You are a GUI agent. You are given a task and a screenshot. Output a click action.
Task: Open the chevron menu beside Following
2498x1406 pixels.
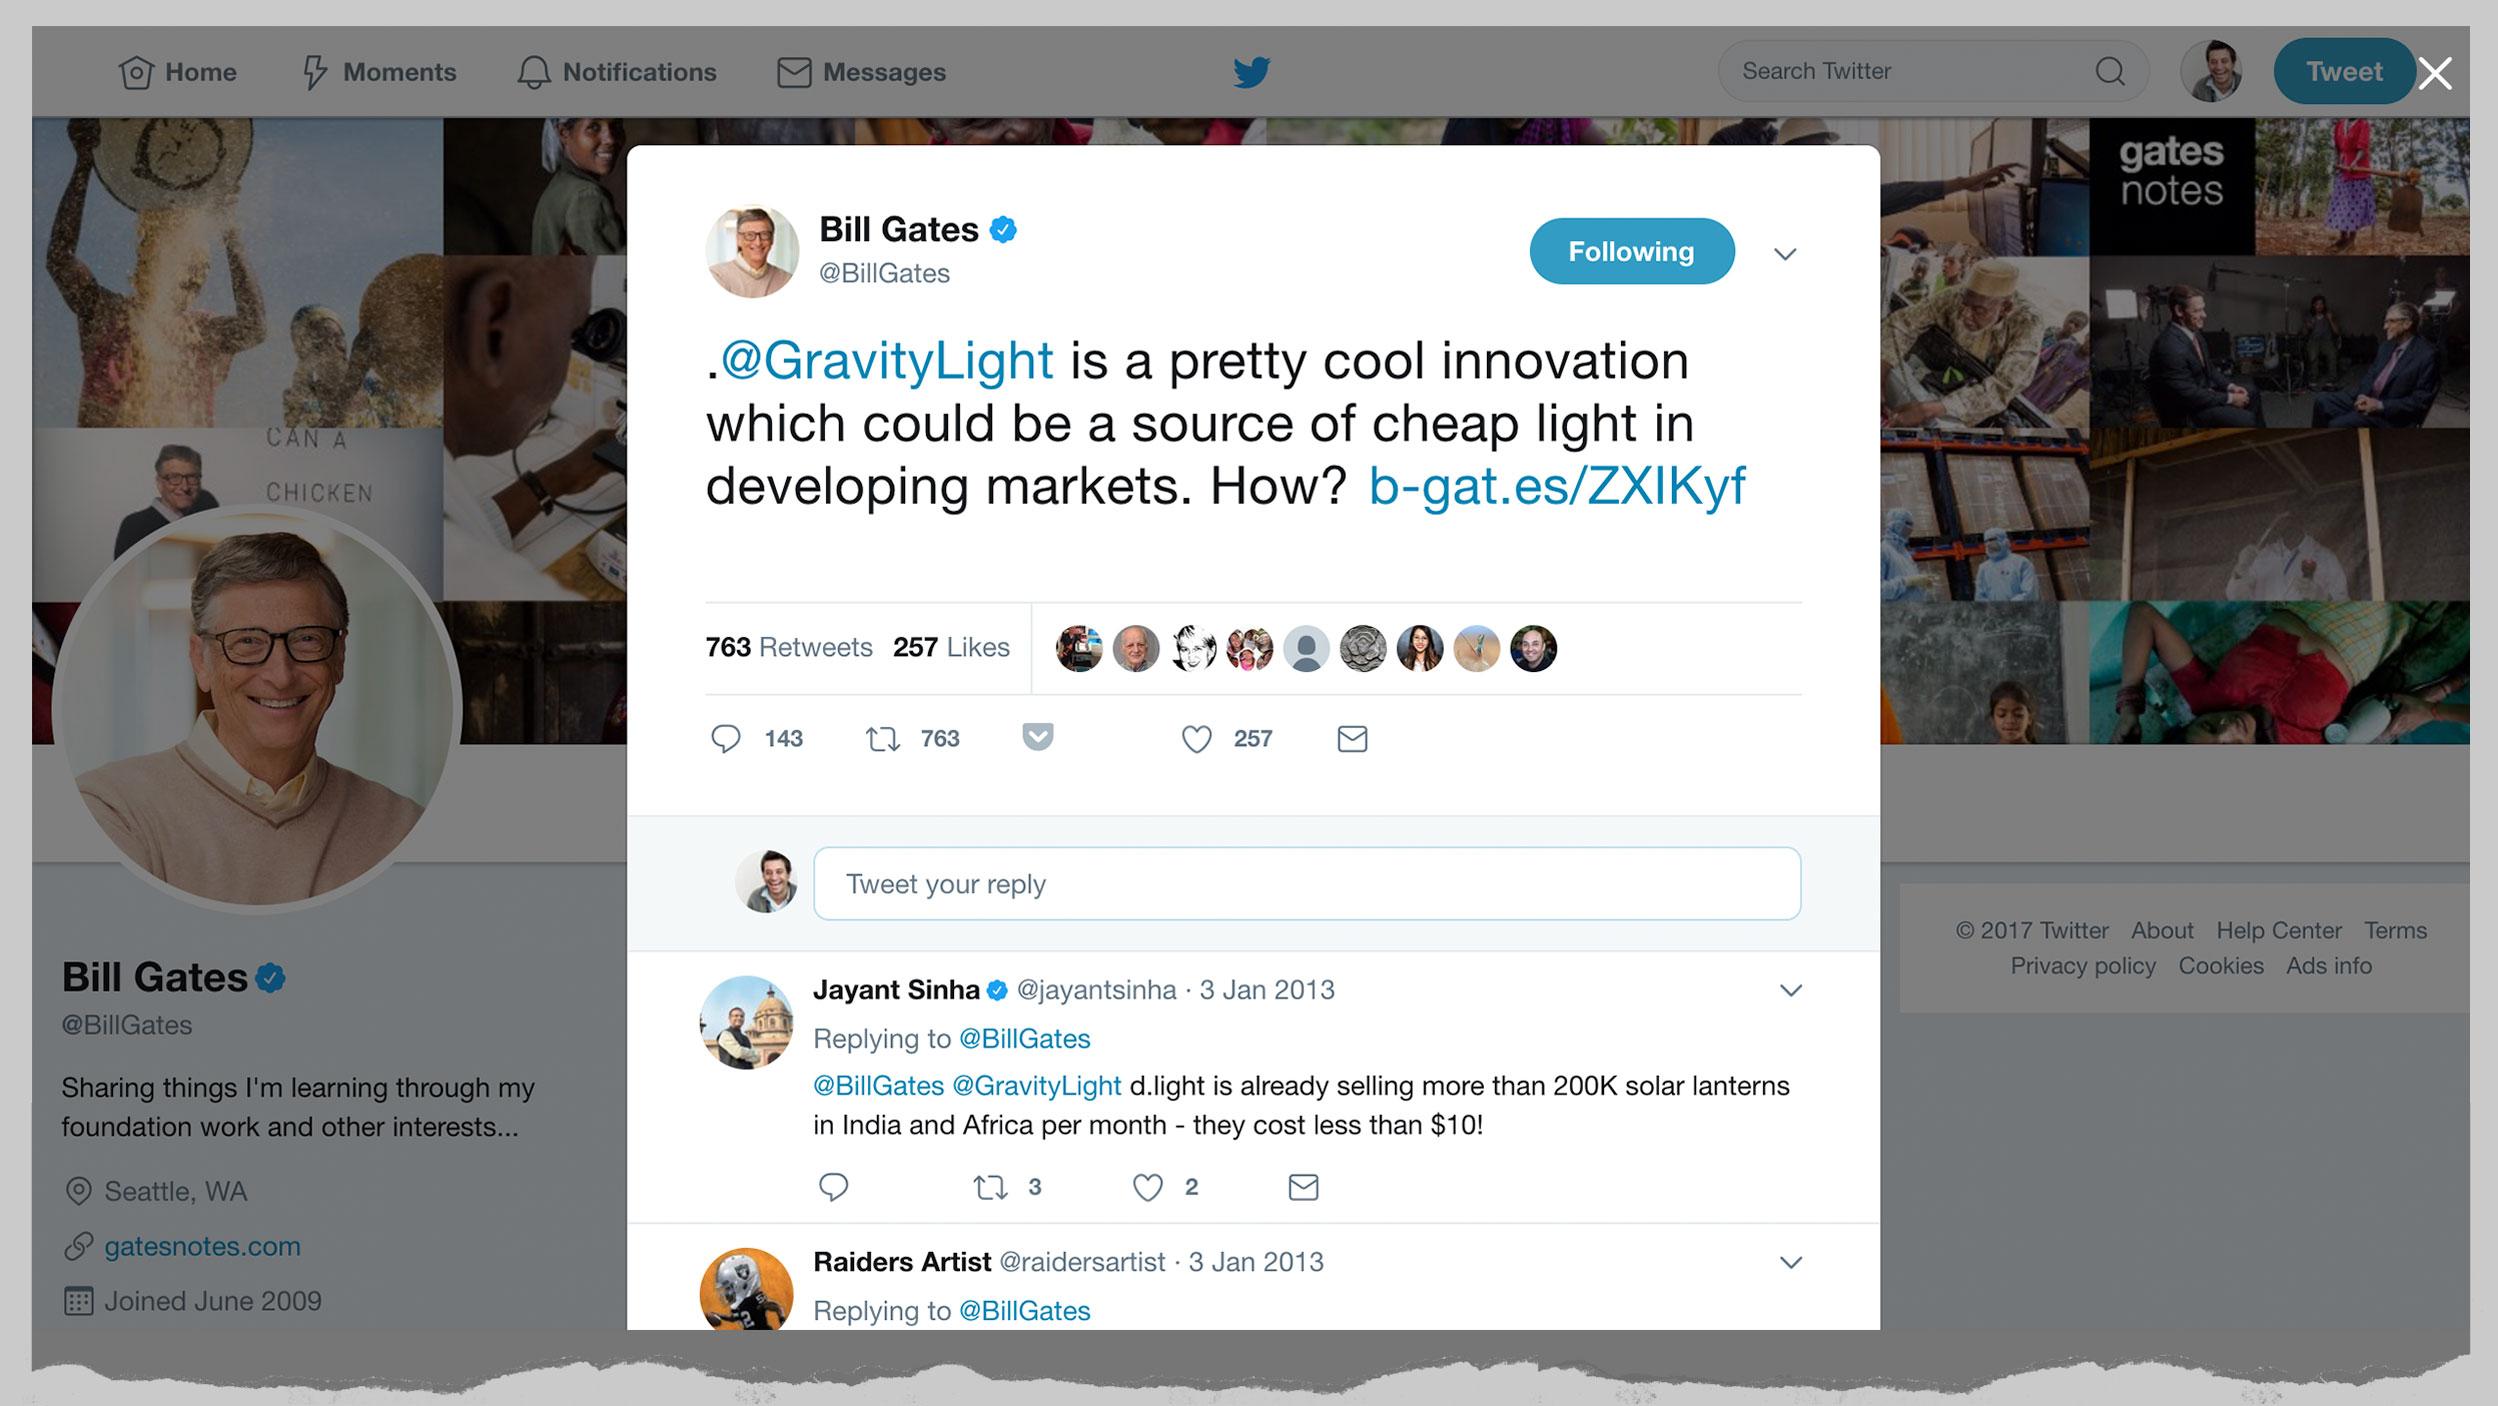(1785, 254)
